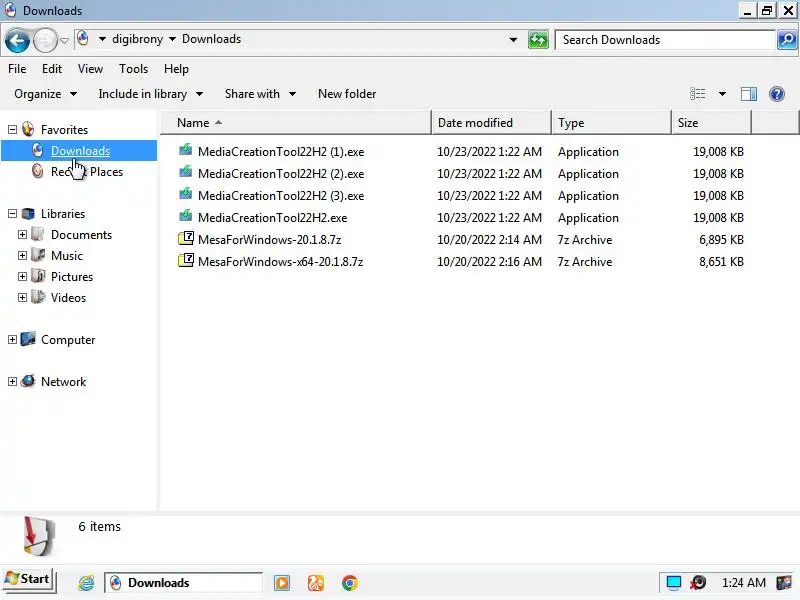Image resolution: width=800 pixels, height=600 pixels.
Task: Select Computer in navigation pane
Action: coord(68,340)
